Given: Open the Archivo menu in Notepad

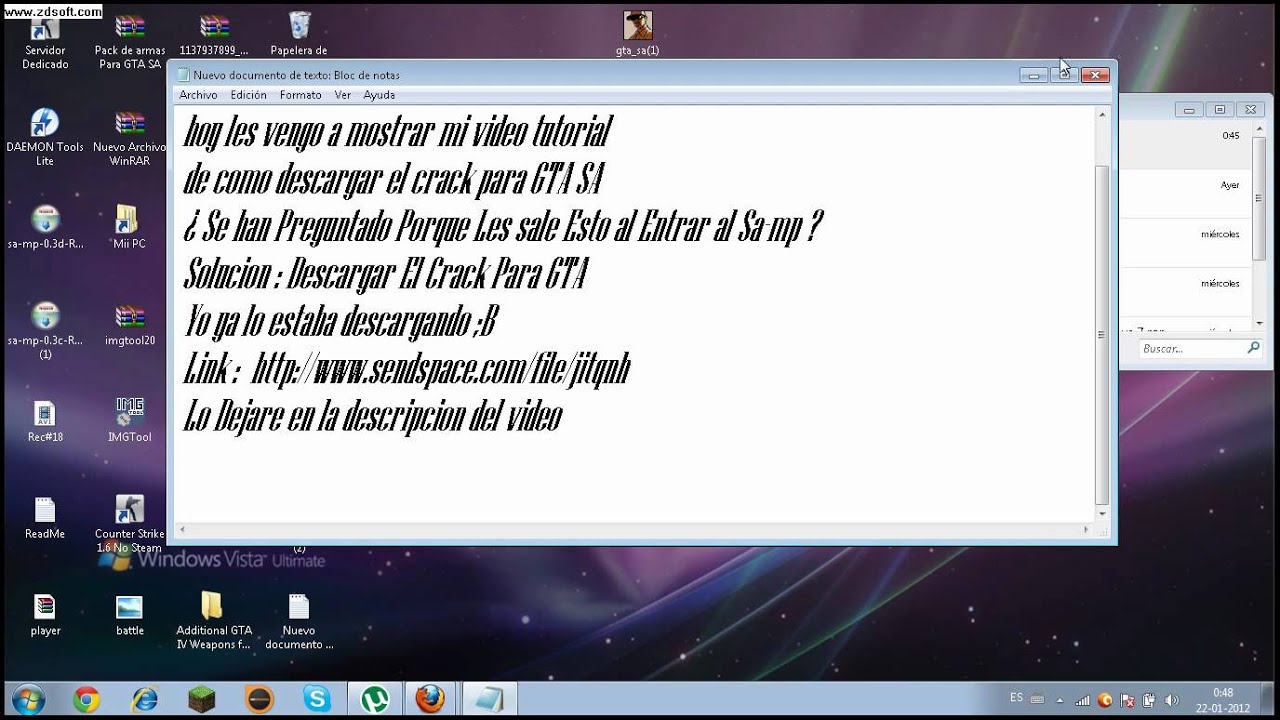Looking at the screenshot, I should coord(198,95).
